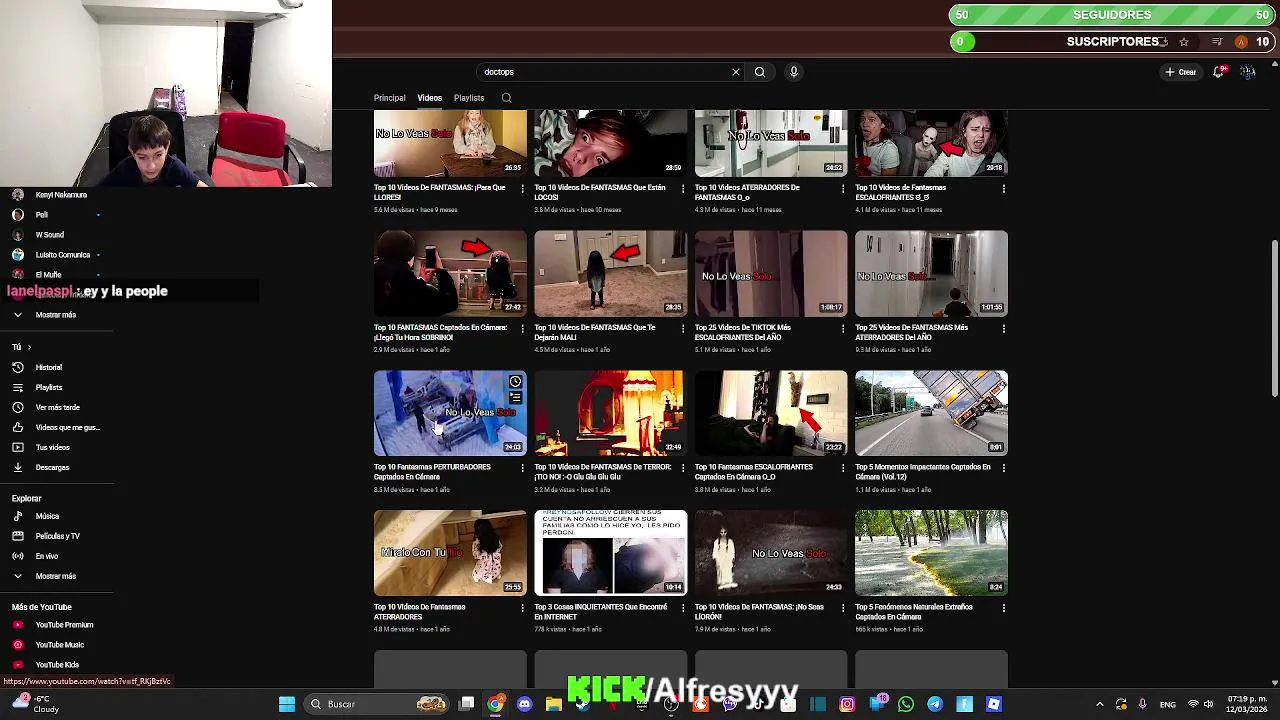Play the Míralo Con Tu Tío thumbnail
The image size is (1280, 720).
coord(450,553)
